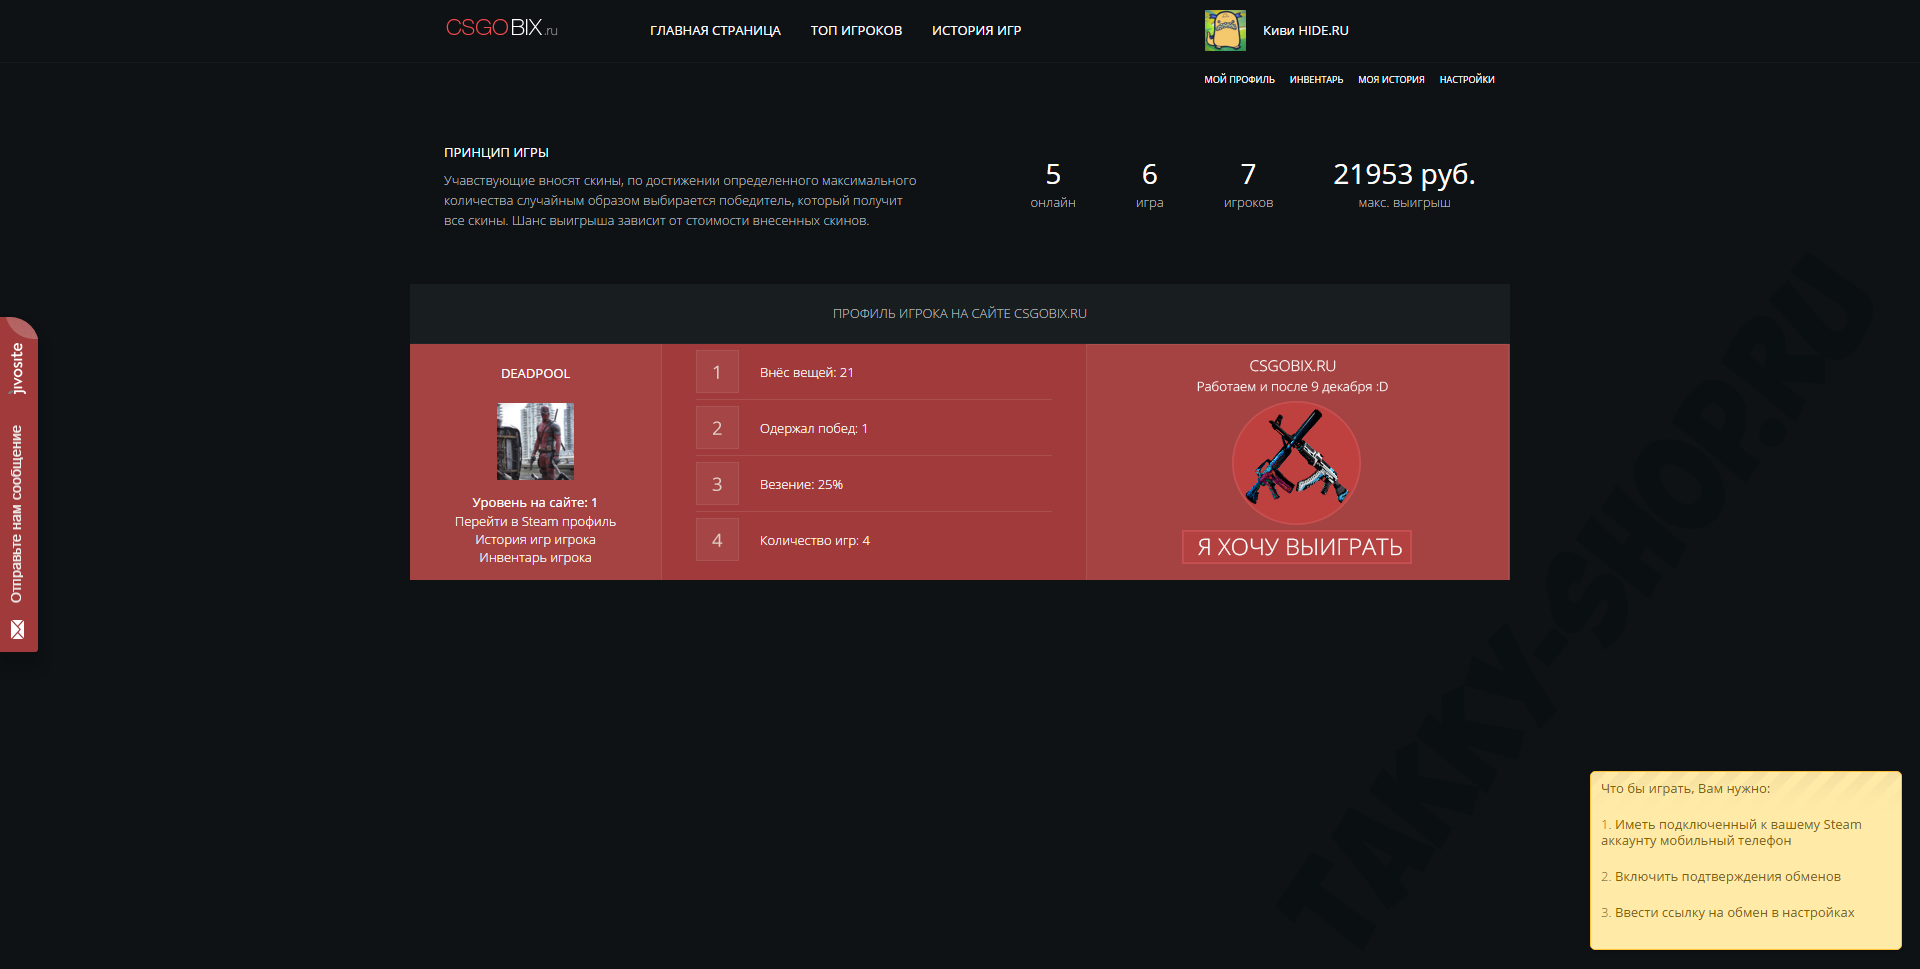1920x969 pixels.
Task: Open the Киви HIDE.RU account link
Action: pyautogui.click(x=1304, y=30)
